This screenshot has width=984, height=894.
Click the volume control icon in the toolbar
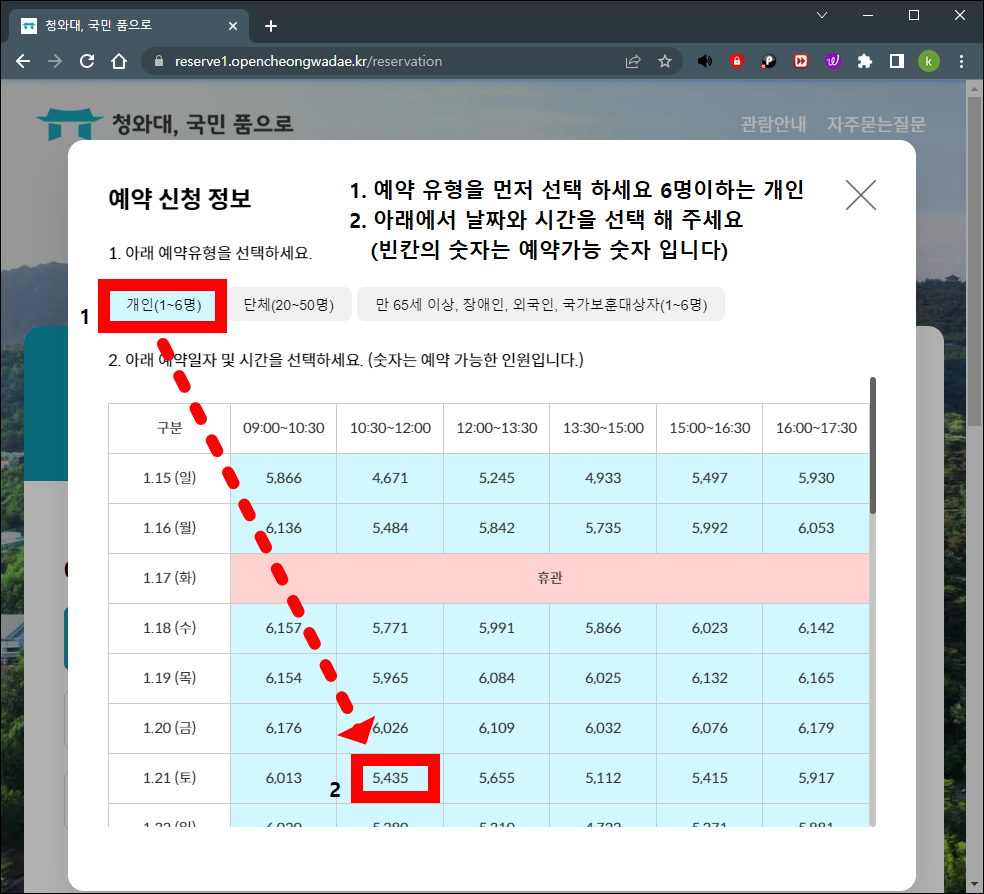point(705,61)
